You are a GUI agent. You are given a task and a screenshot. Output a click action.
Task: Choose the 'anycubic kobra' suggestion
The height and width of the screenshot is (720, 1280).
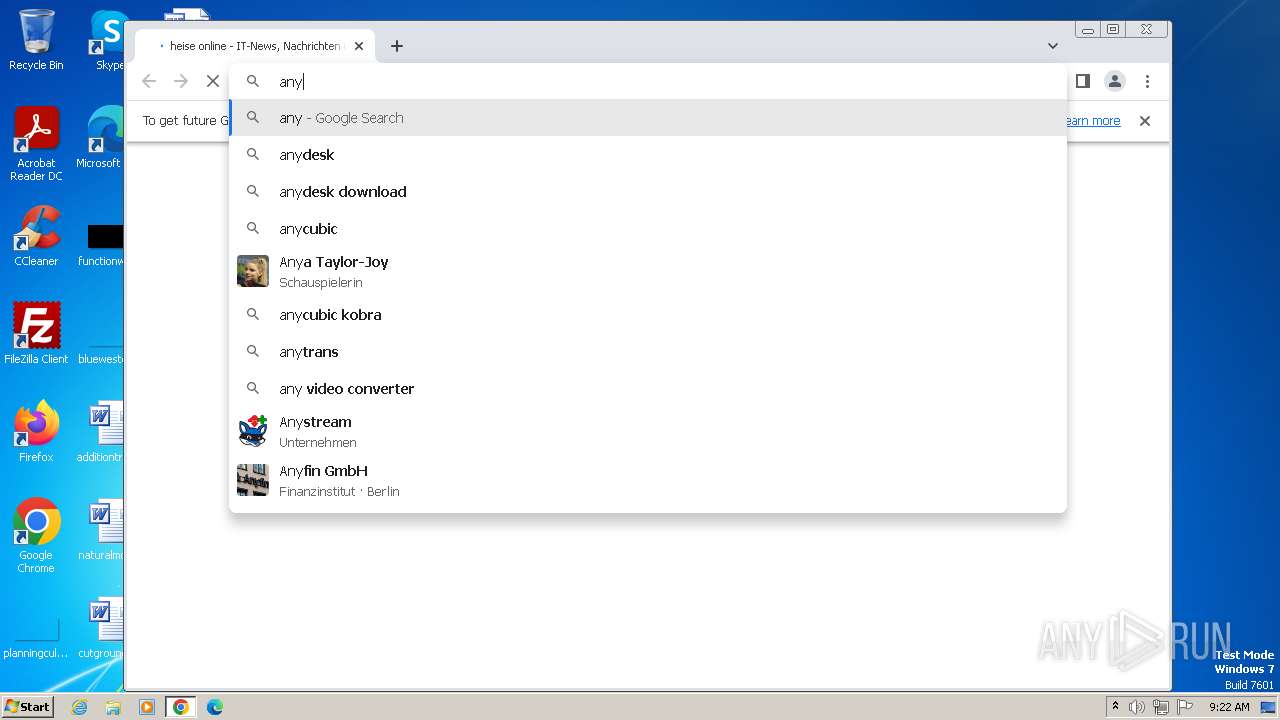[648, 315]
